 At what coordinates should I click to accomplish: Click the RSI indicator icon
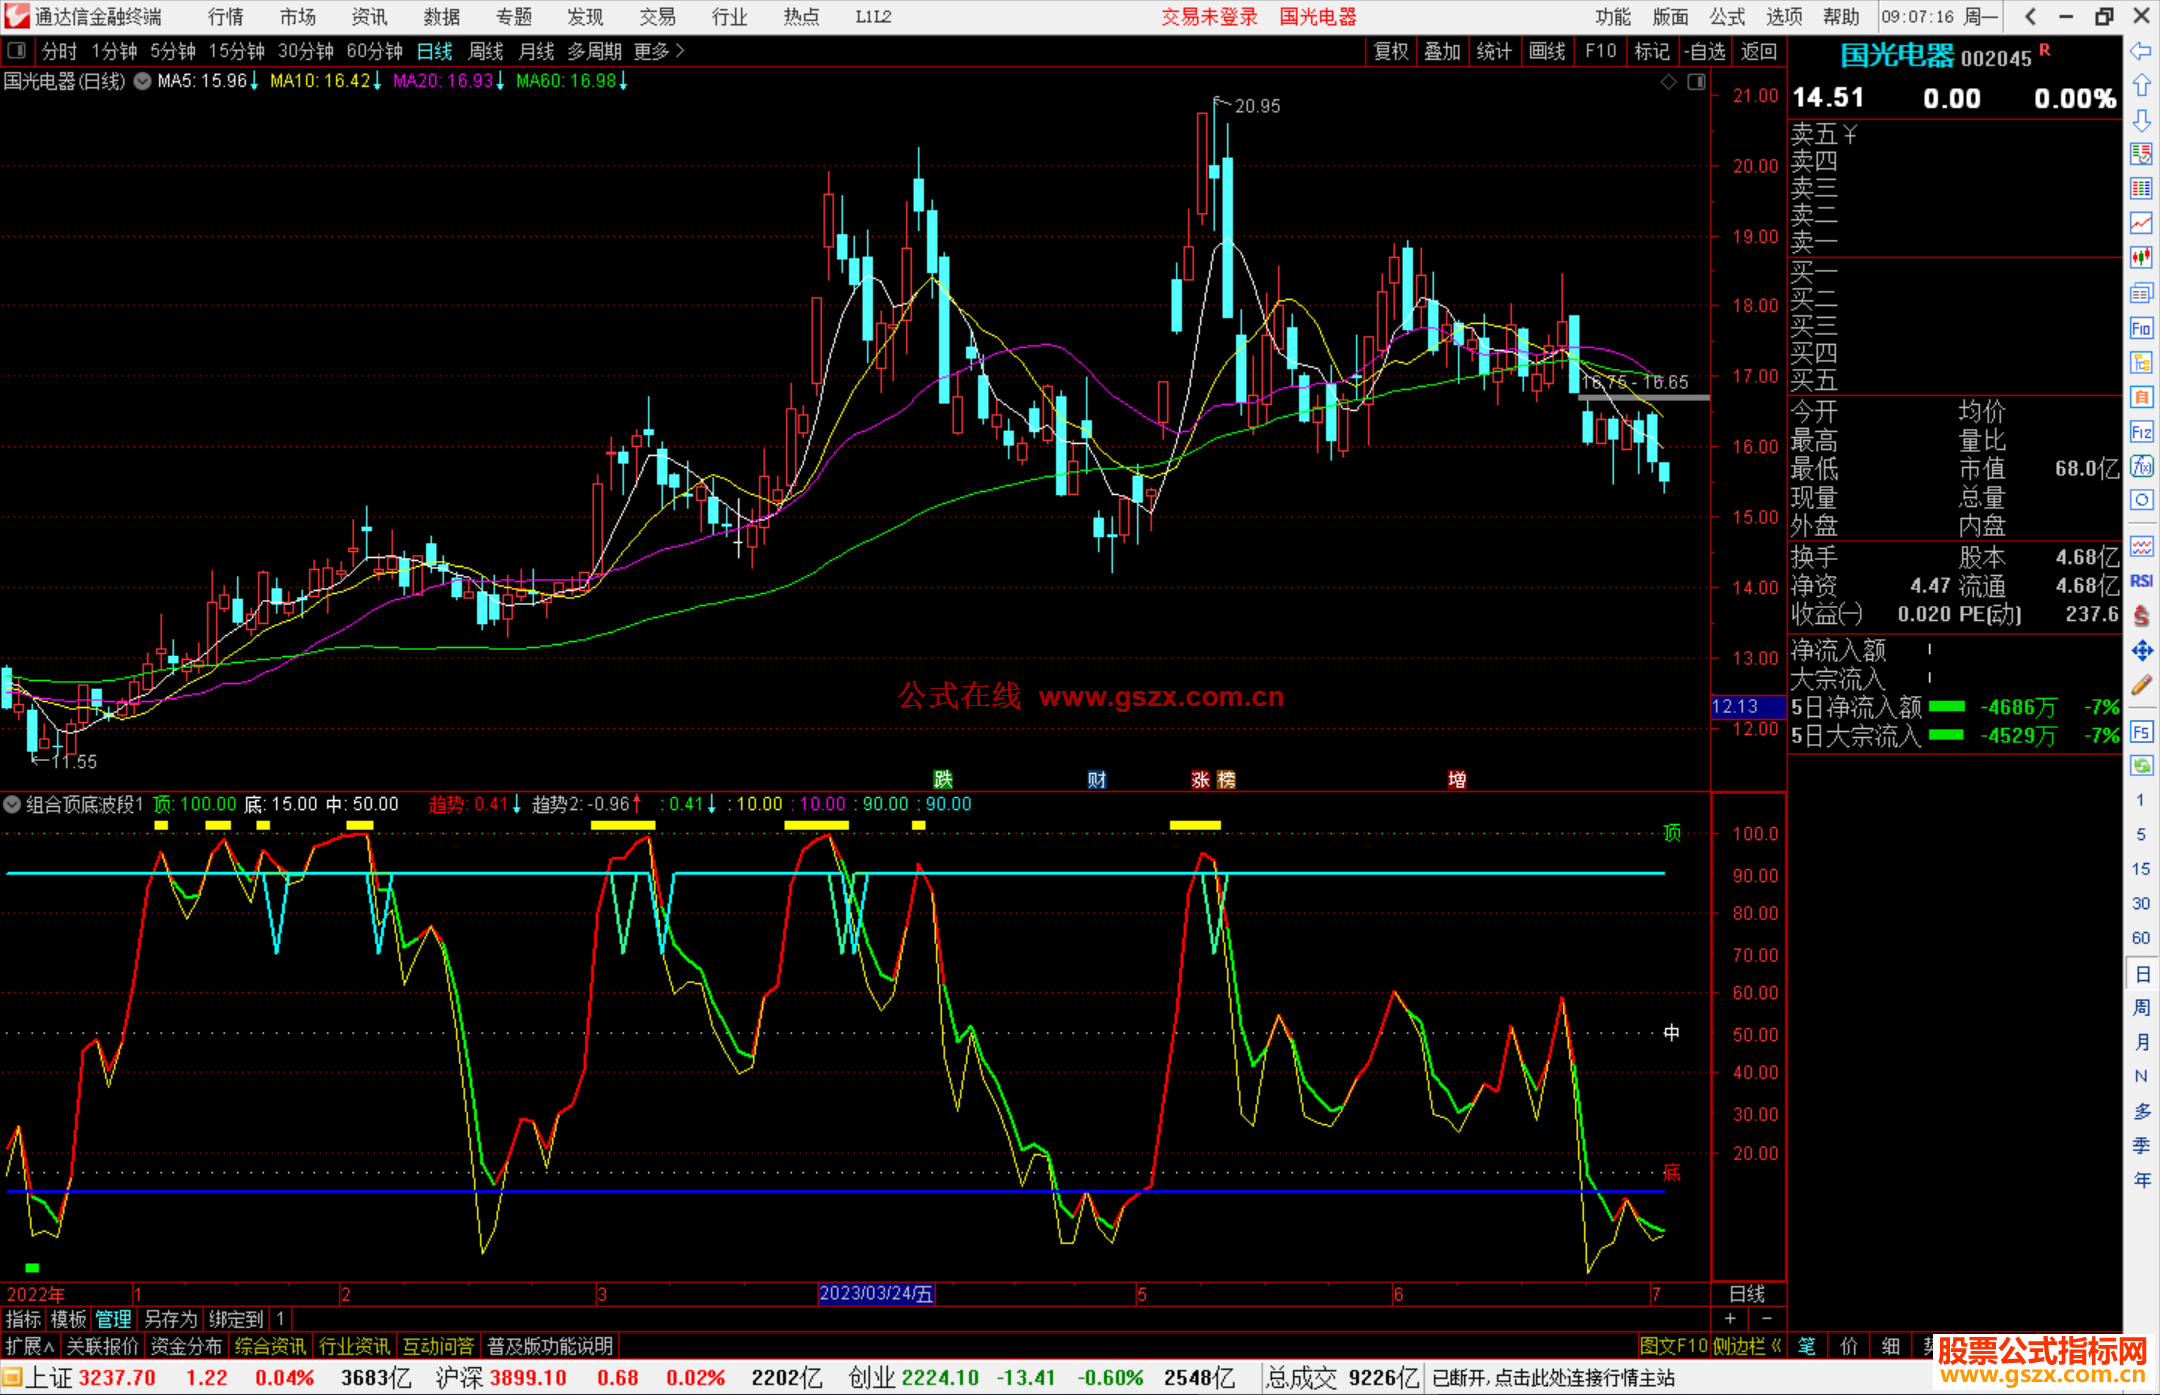click(x=2141, y=581)
